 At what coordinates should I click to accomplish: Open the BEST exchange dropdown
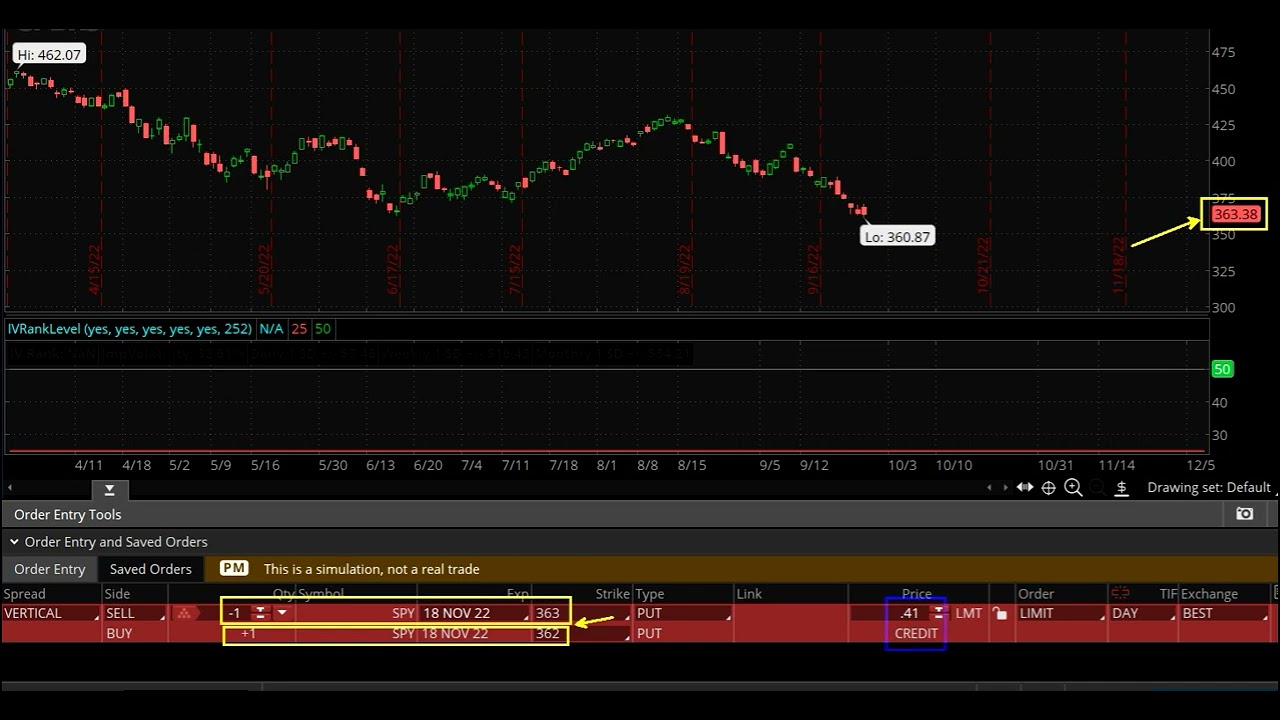point(1225,613)
